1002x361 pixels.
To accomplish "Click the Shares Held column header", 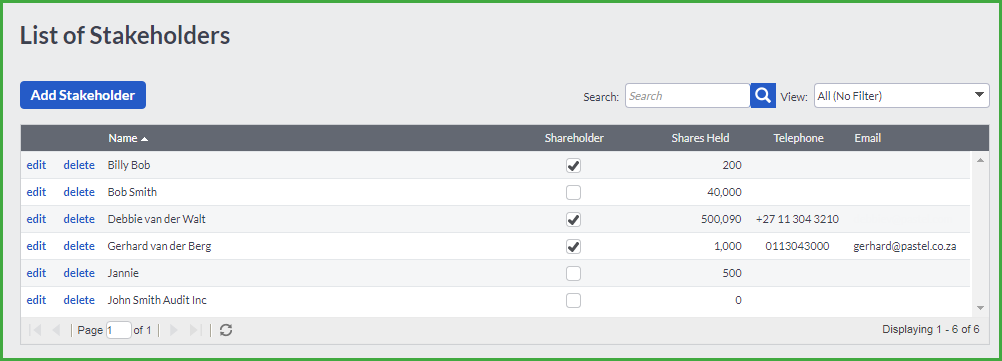I will click(700, 138).
